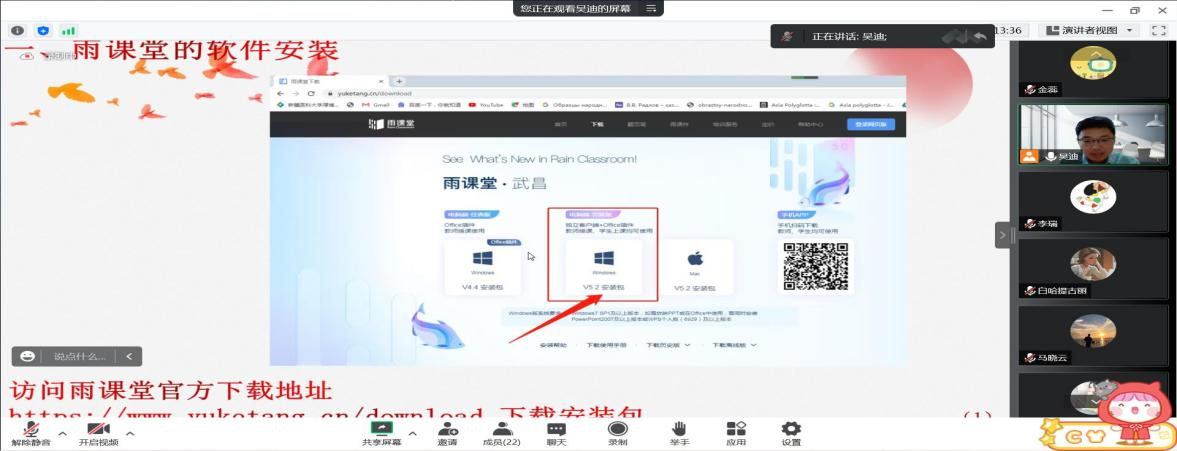Click the QR code on download page
Screen dimensions: 1177x451
click(x=815, y=266)
